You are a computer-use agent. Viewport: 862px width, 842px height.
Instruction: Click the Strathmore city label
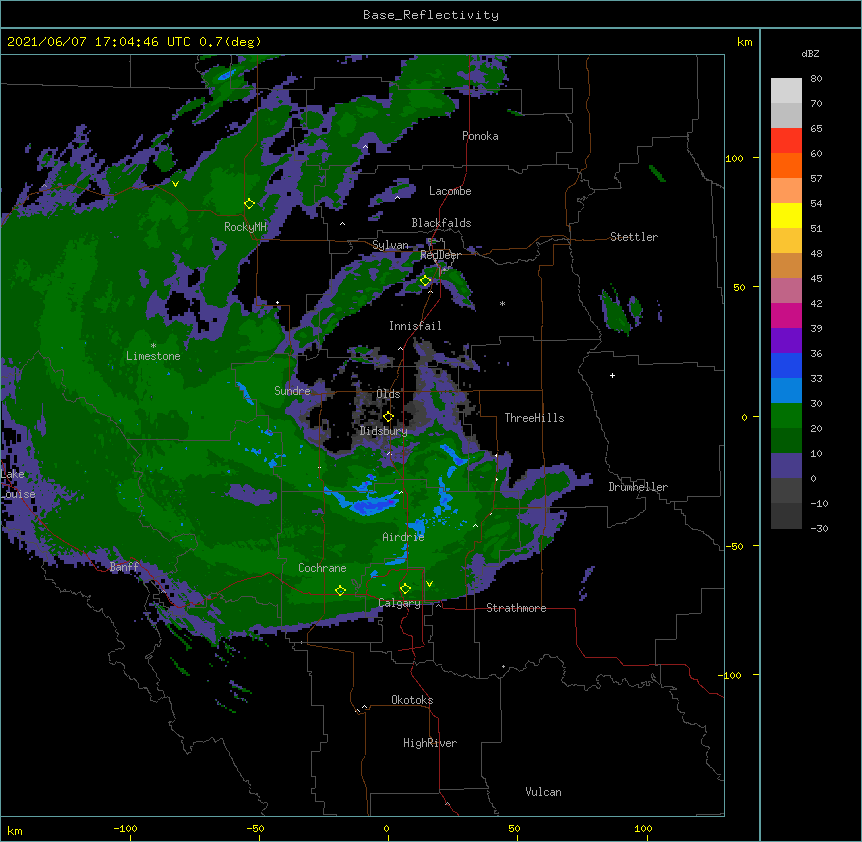[516, 608]
